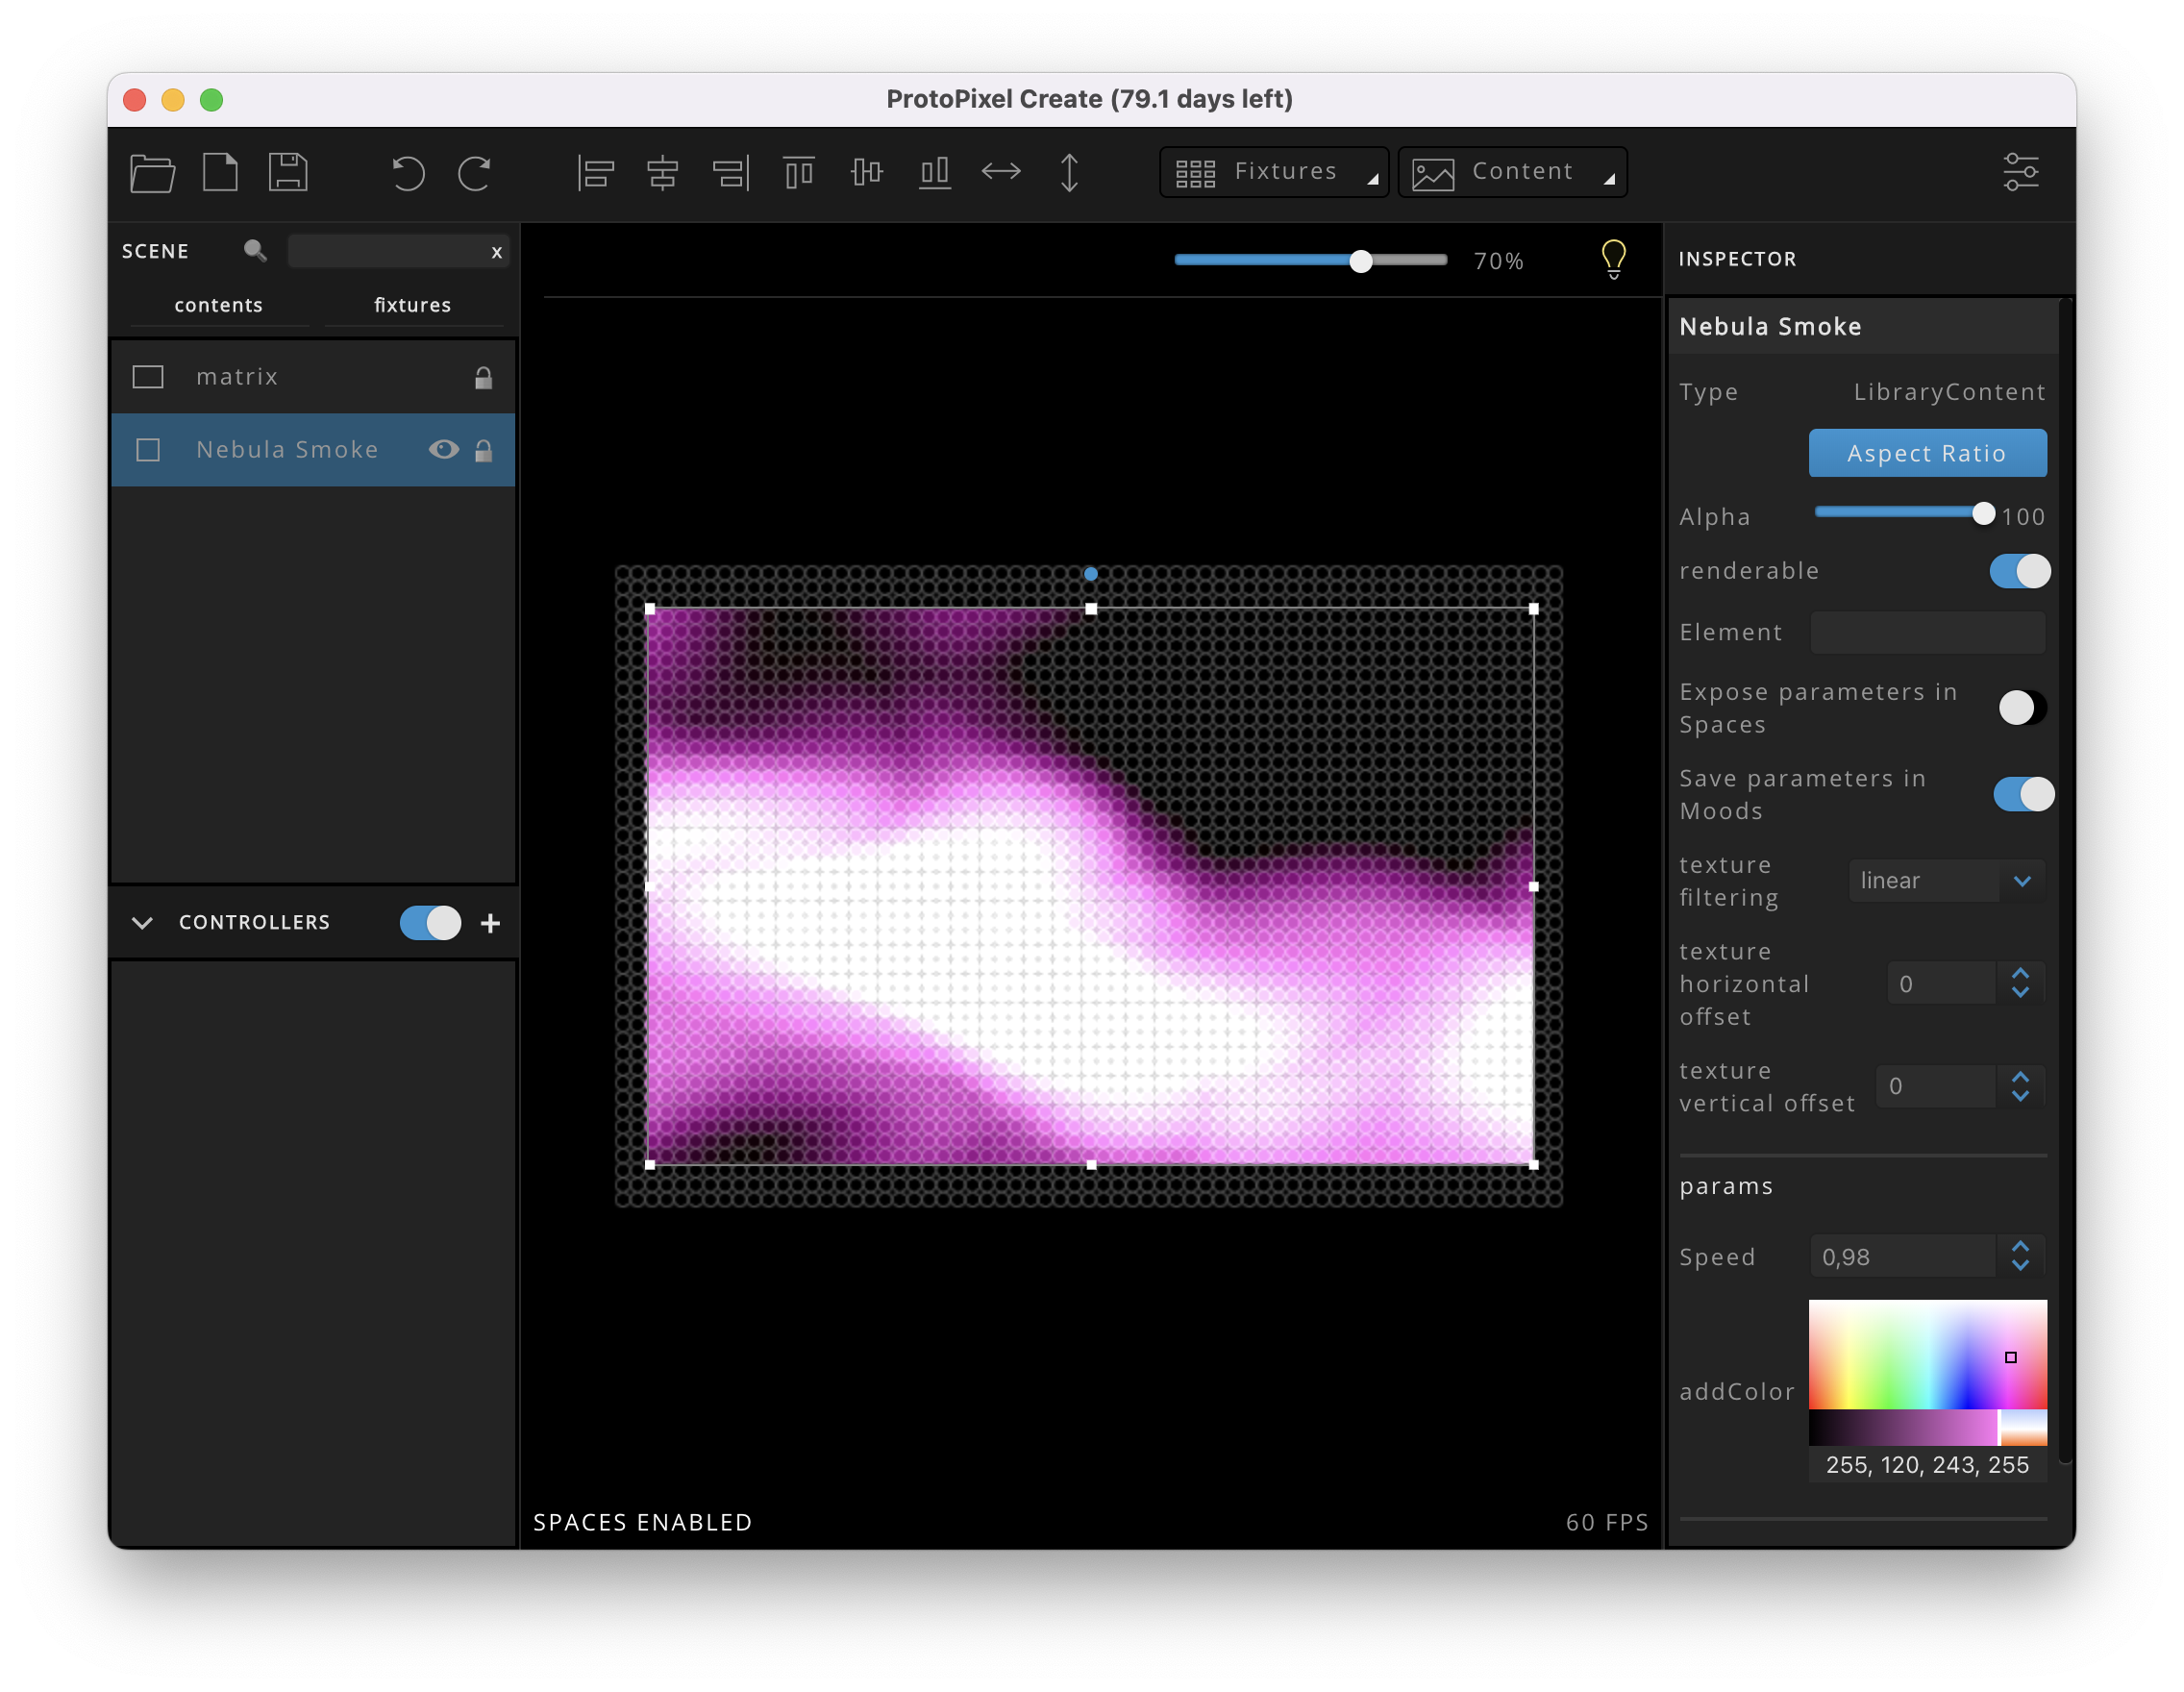This screenshot has width=2184, height=1692.
Task: Click the LibraryContent type value
Action: point(1949,392)
